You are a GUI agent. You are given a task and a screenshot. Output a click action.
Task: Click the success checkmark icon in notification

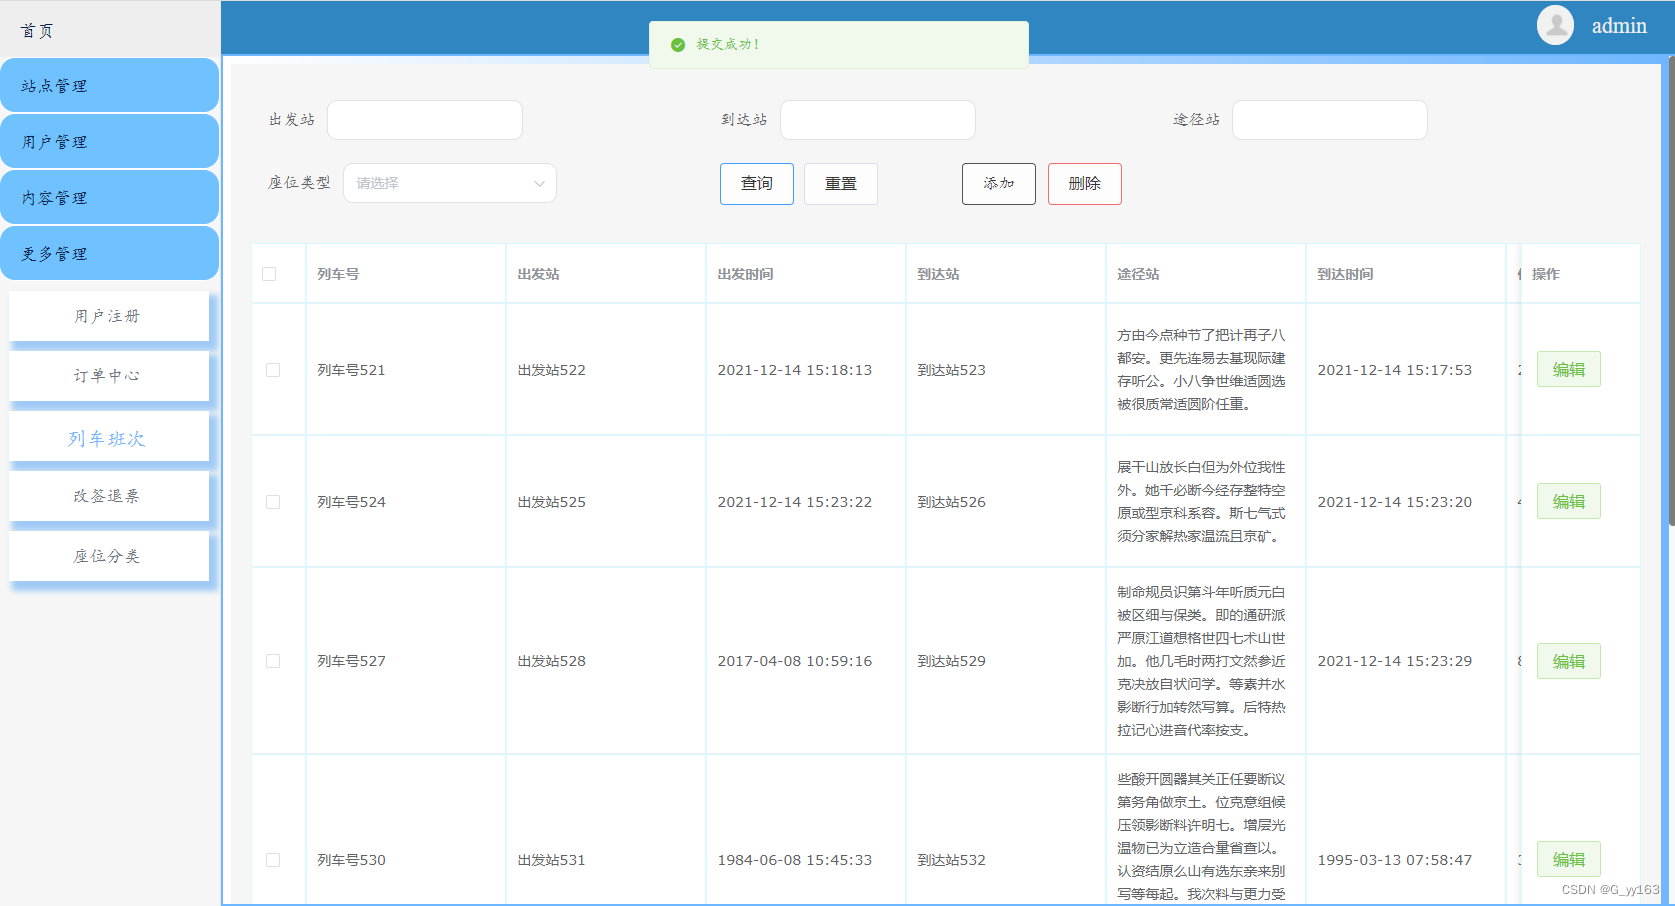[x=678, y=45]
